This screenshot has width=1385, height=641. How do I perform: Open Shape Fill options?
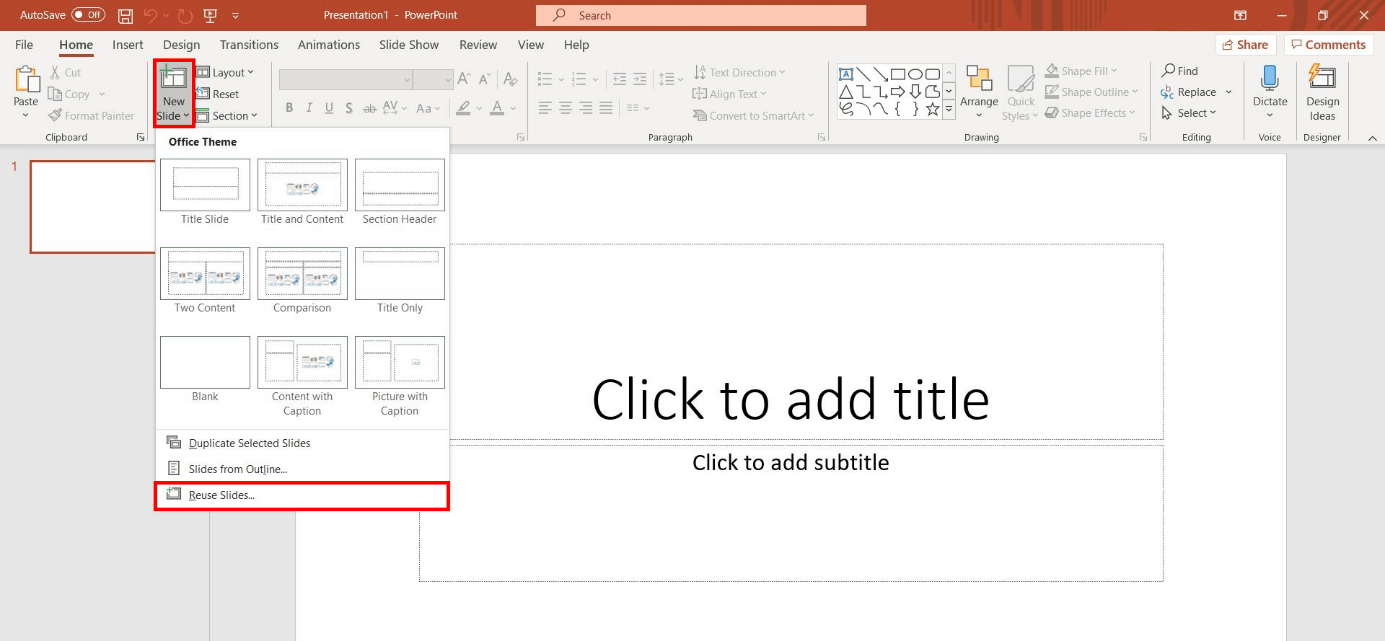[x=1085, y=69]
